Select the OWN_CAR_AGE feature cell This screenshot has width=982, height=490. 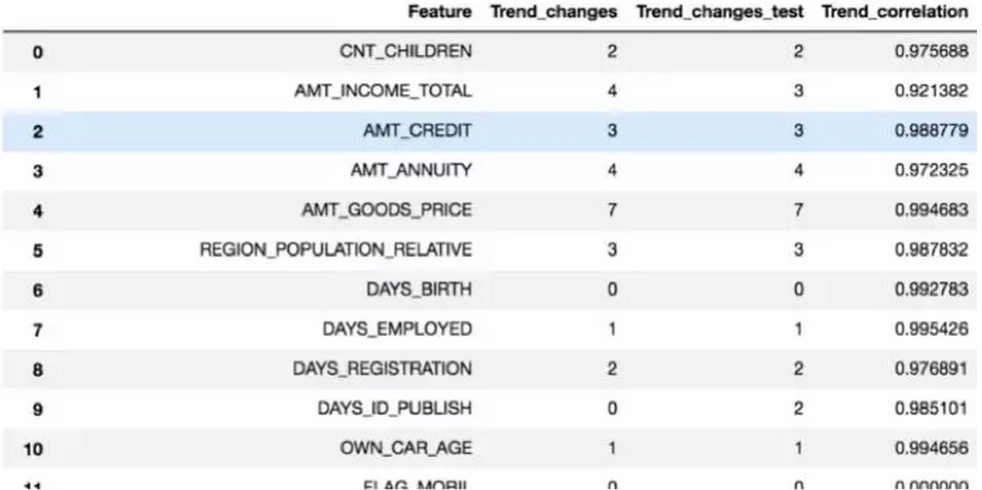tap(406, 449)
